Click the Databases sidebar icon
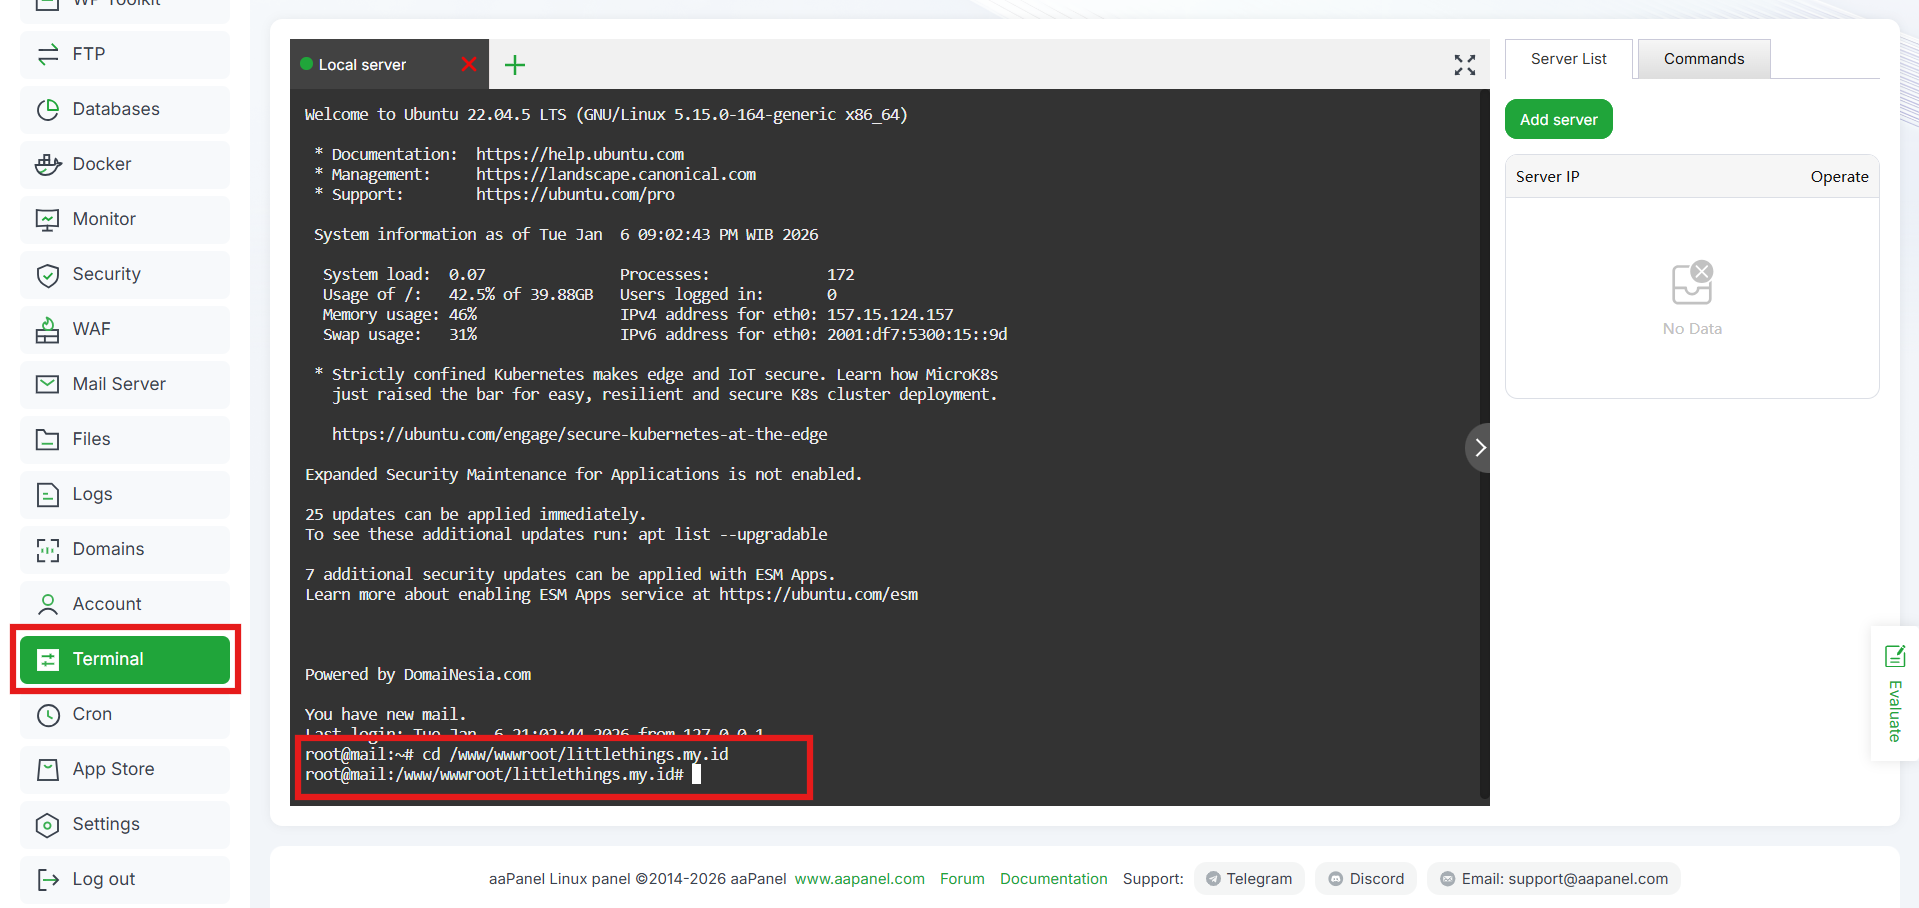Image resolution: width=1919 pixels, height=908 pixels. click(48, 109)
